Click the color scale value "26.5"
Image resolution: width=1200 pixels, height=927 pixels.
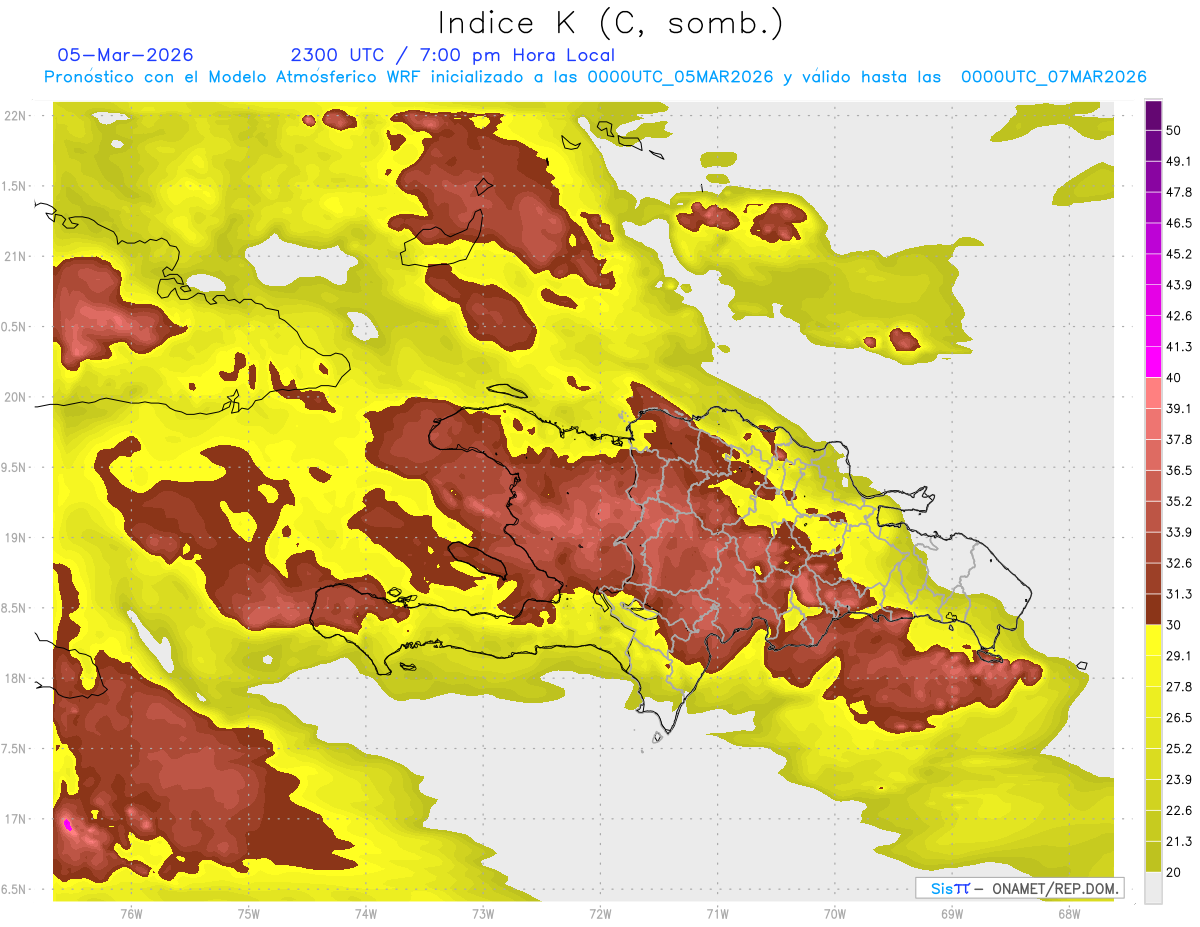(1179, 718)
